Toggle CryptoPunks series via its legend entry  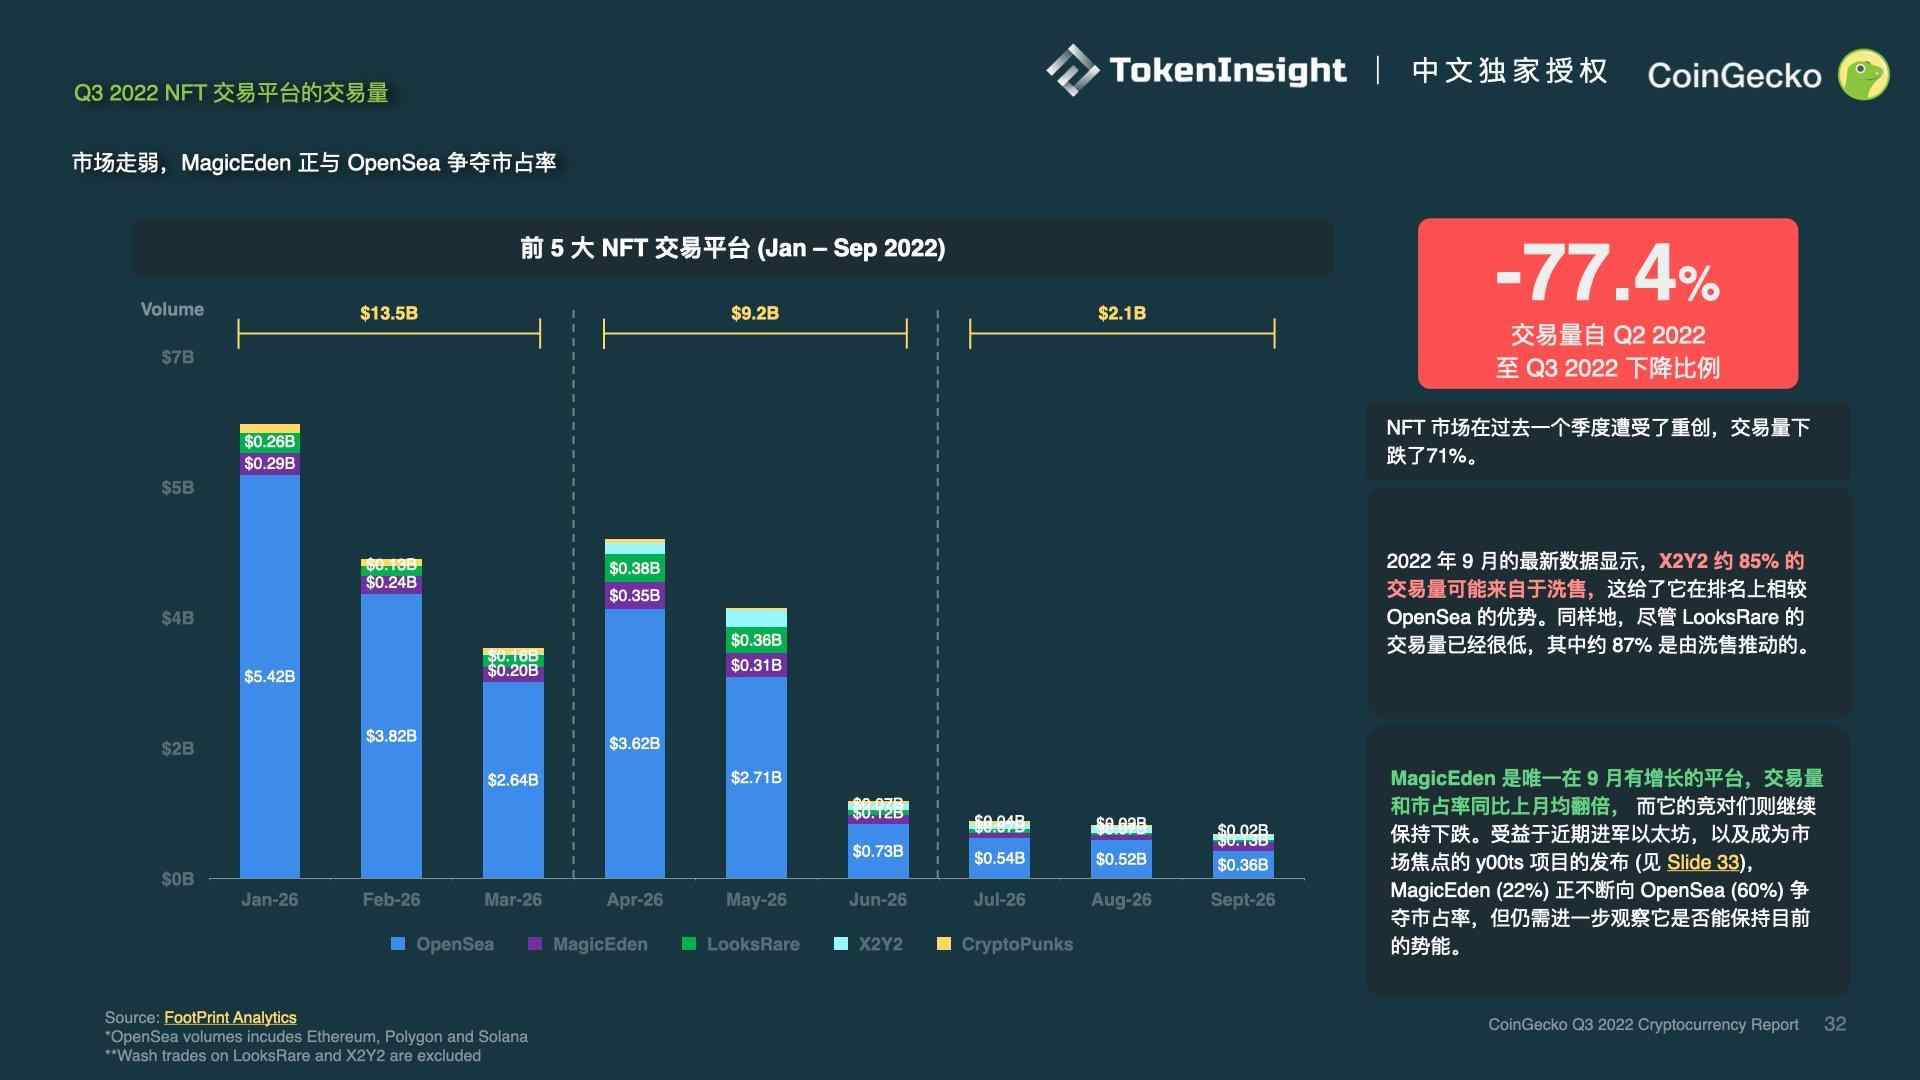click(x=1017, y=943)
